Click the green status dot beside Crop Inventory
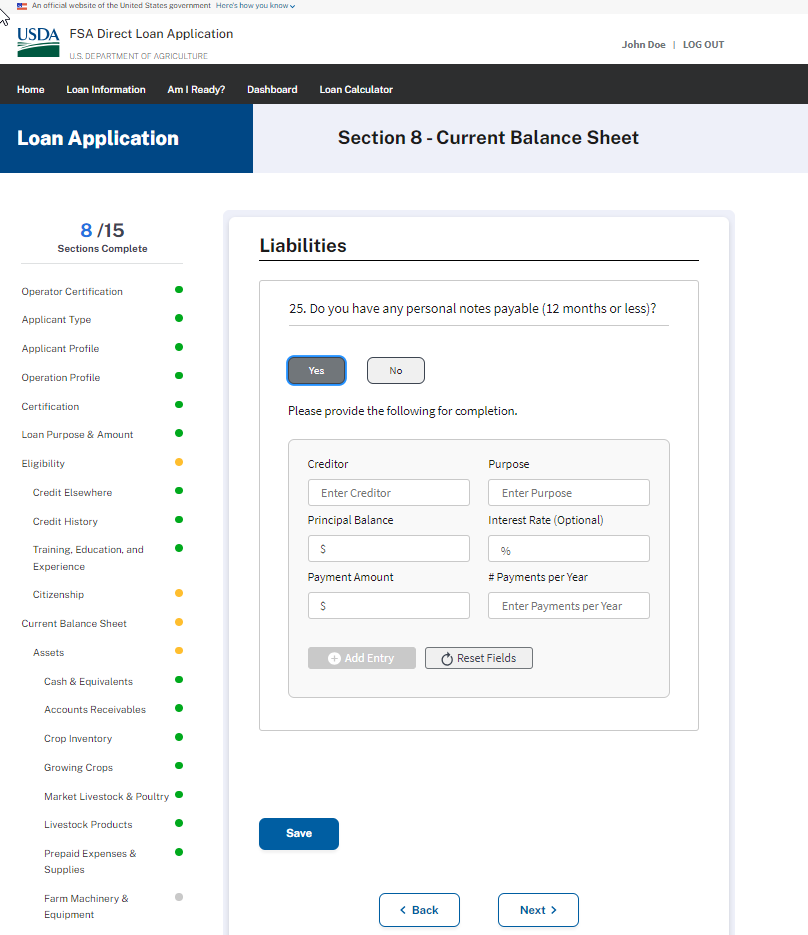This screenshot has height=935, width=808. click(x=179, y=737)
